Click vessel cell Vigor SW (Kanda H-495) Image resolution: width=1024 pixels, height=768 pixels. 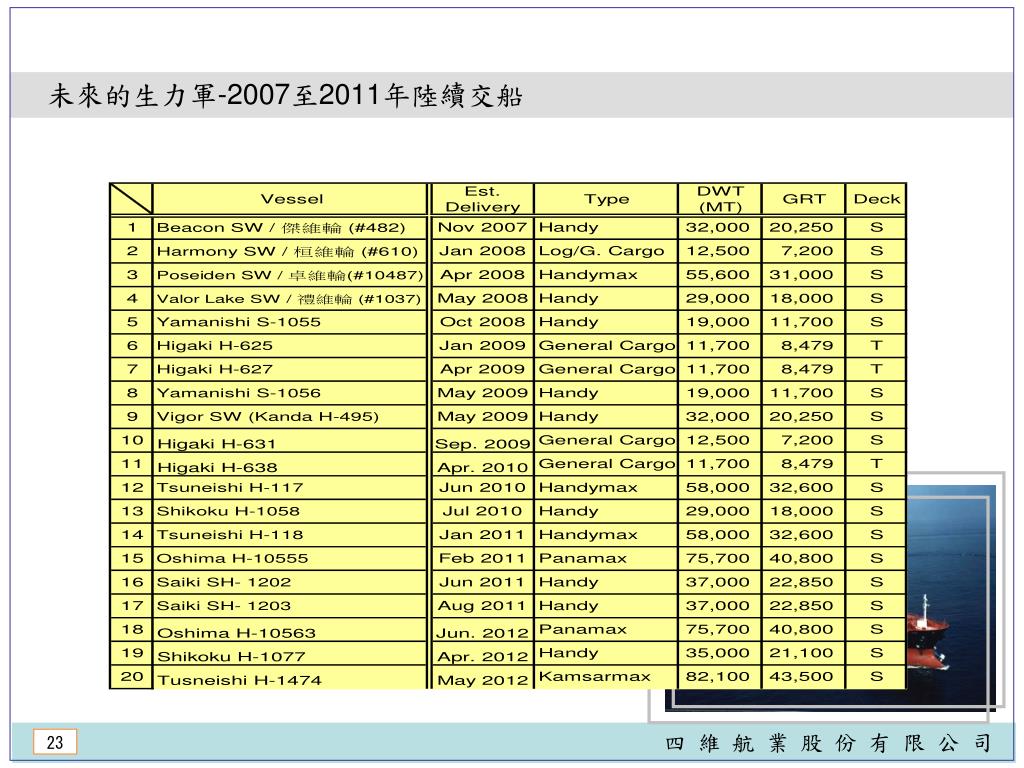[x=290, y=417]
